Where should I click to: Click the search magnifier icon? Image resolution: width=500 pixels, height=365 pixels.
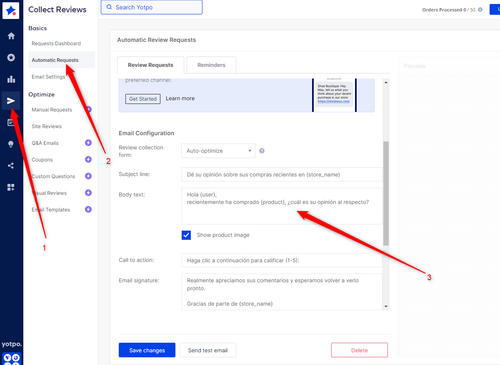pos(109,7)
